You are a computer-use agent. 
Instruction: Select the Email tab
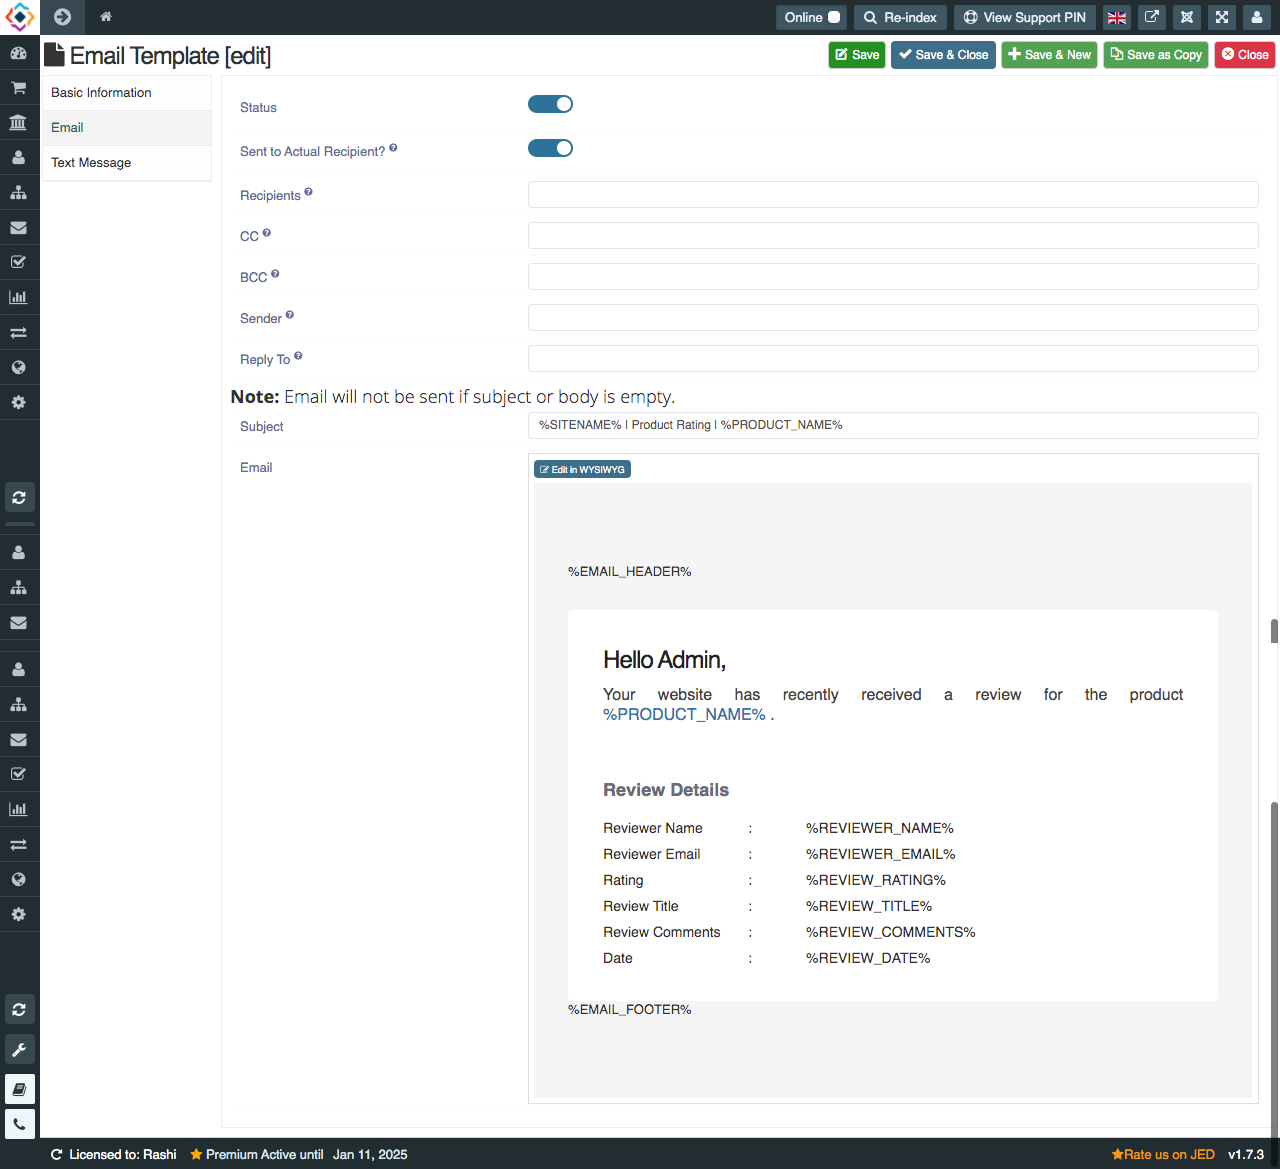[127, 128]
